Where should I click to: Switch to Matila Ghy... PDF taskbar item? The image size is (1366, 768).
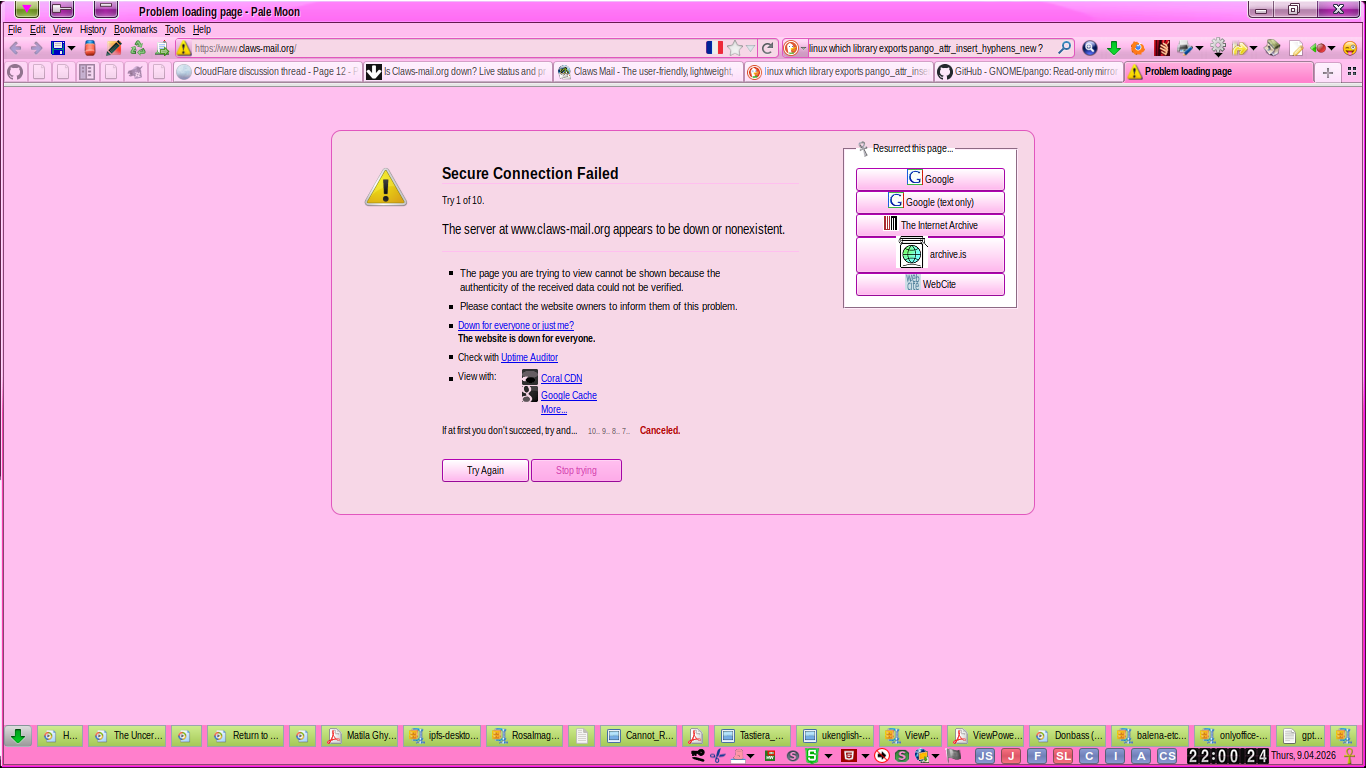pos(361,735)
